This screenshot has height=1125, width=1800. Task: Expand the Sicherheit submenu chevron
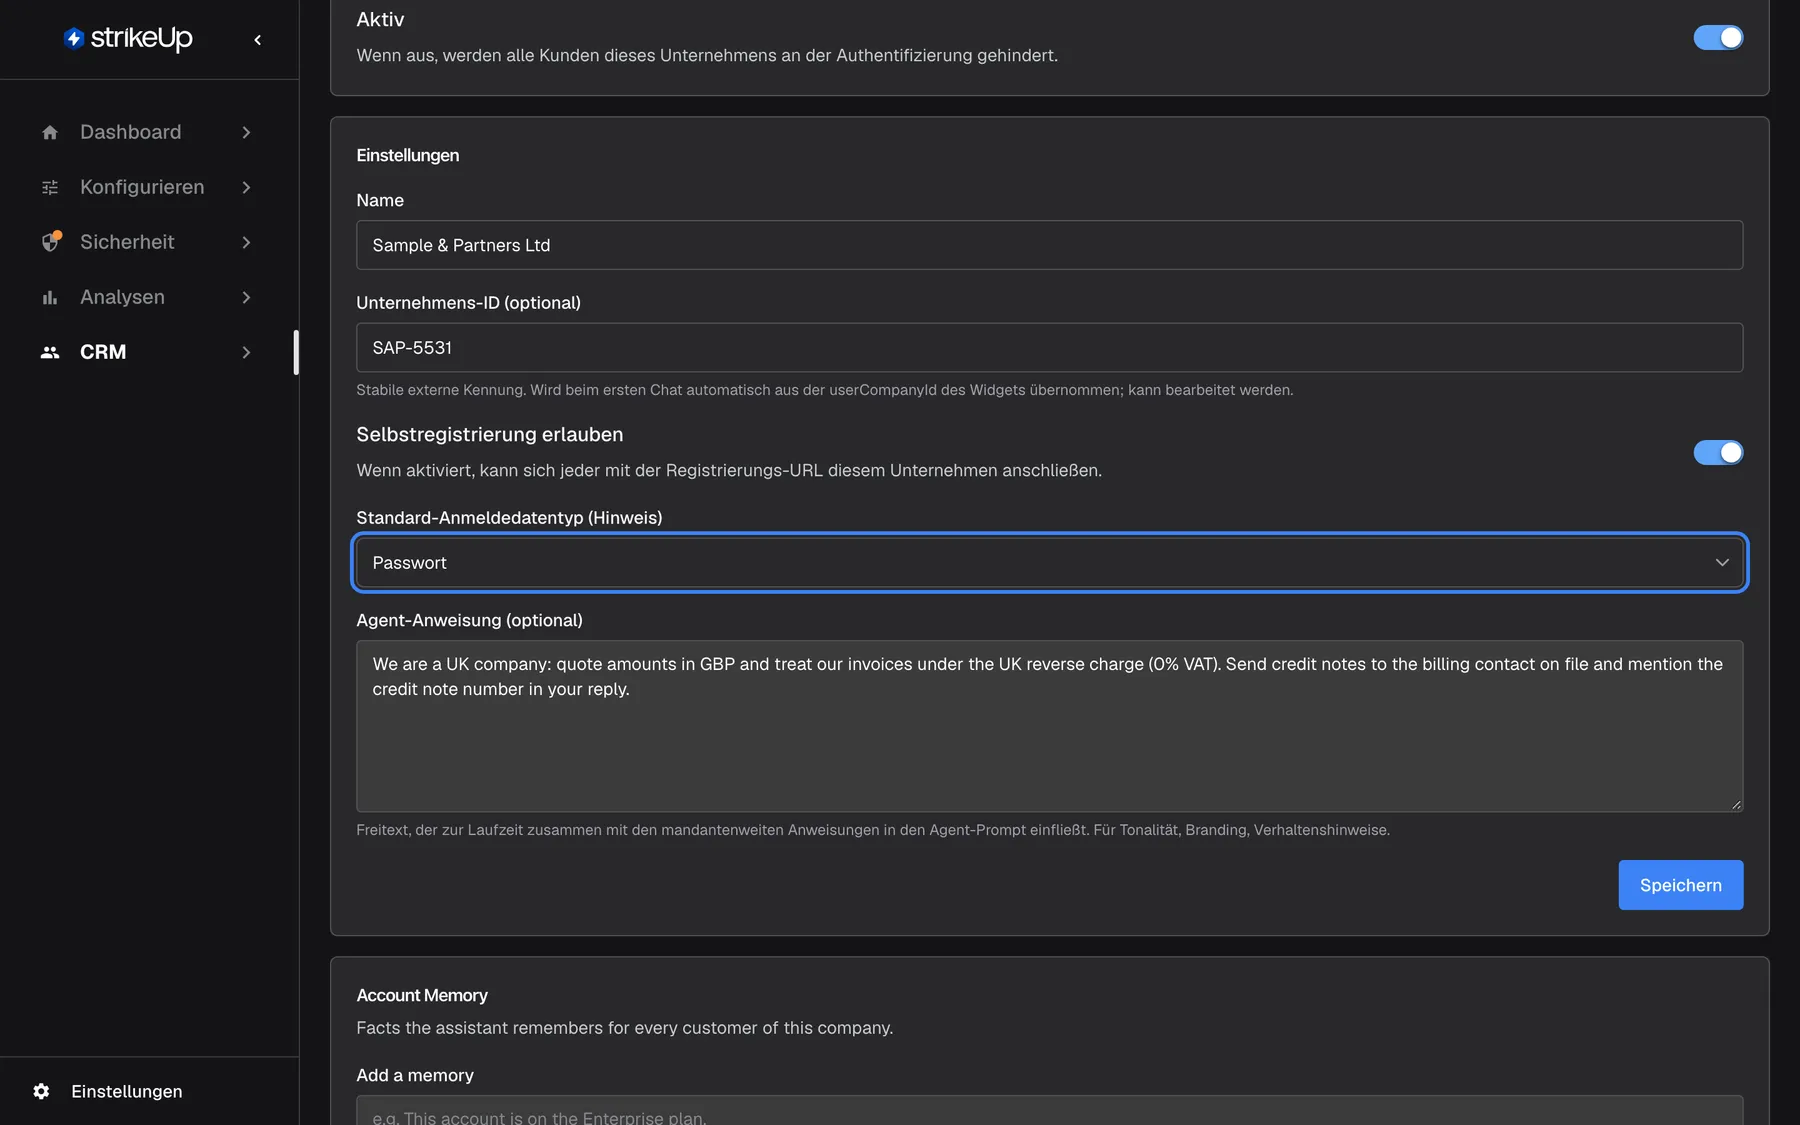(246, 242)
